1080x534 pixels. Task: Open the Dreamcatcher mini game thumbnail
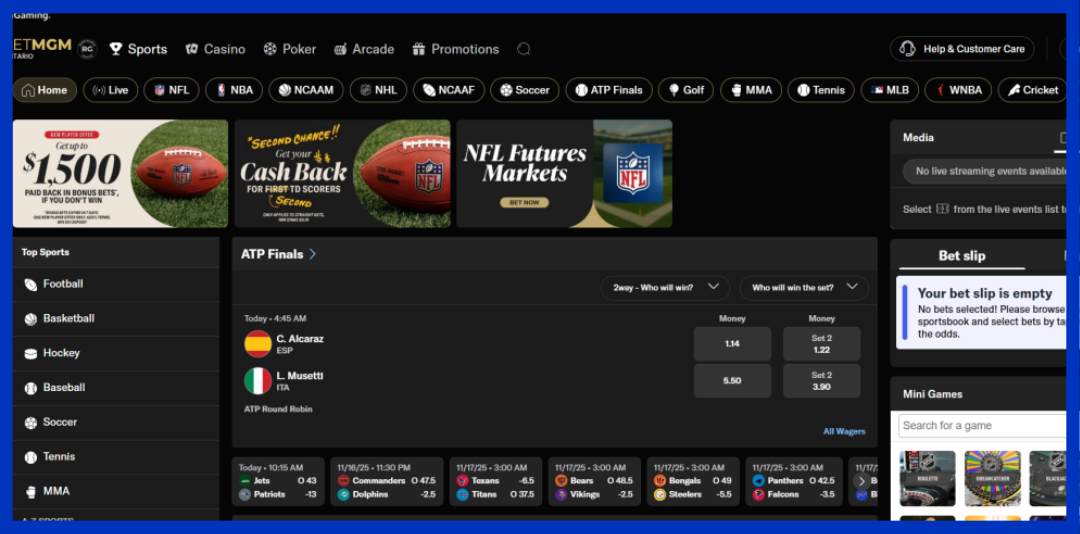[992, 478]
